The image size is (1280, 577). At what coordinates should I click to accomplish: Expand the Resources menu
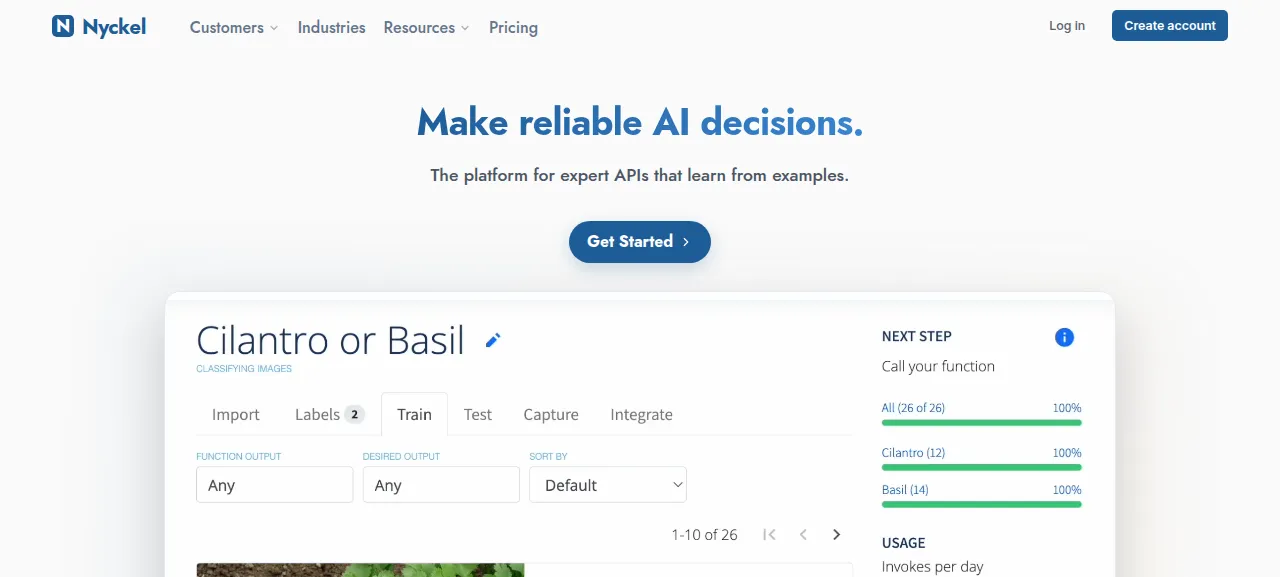pos(426,28)
